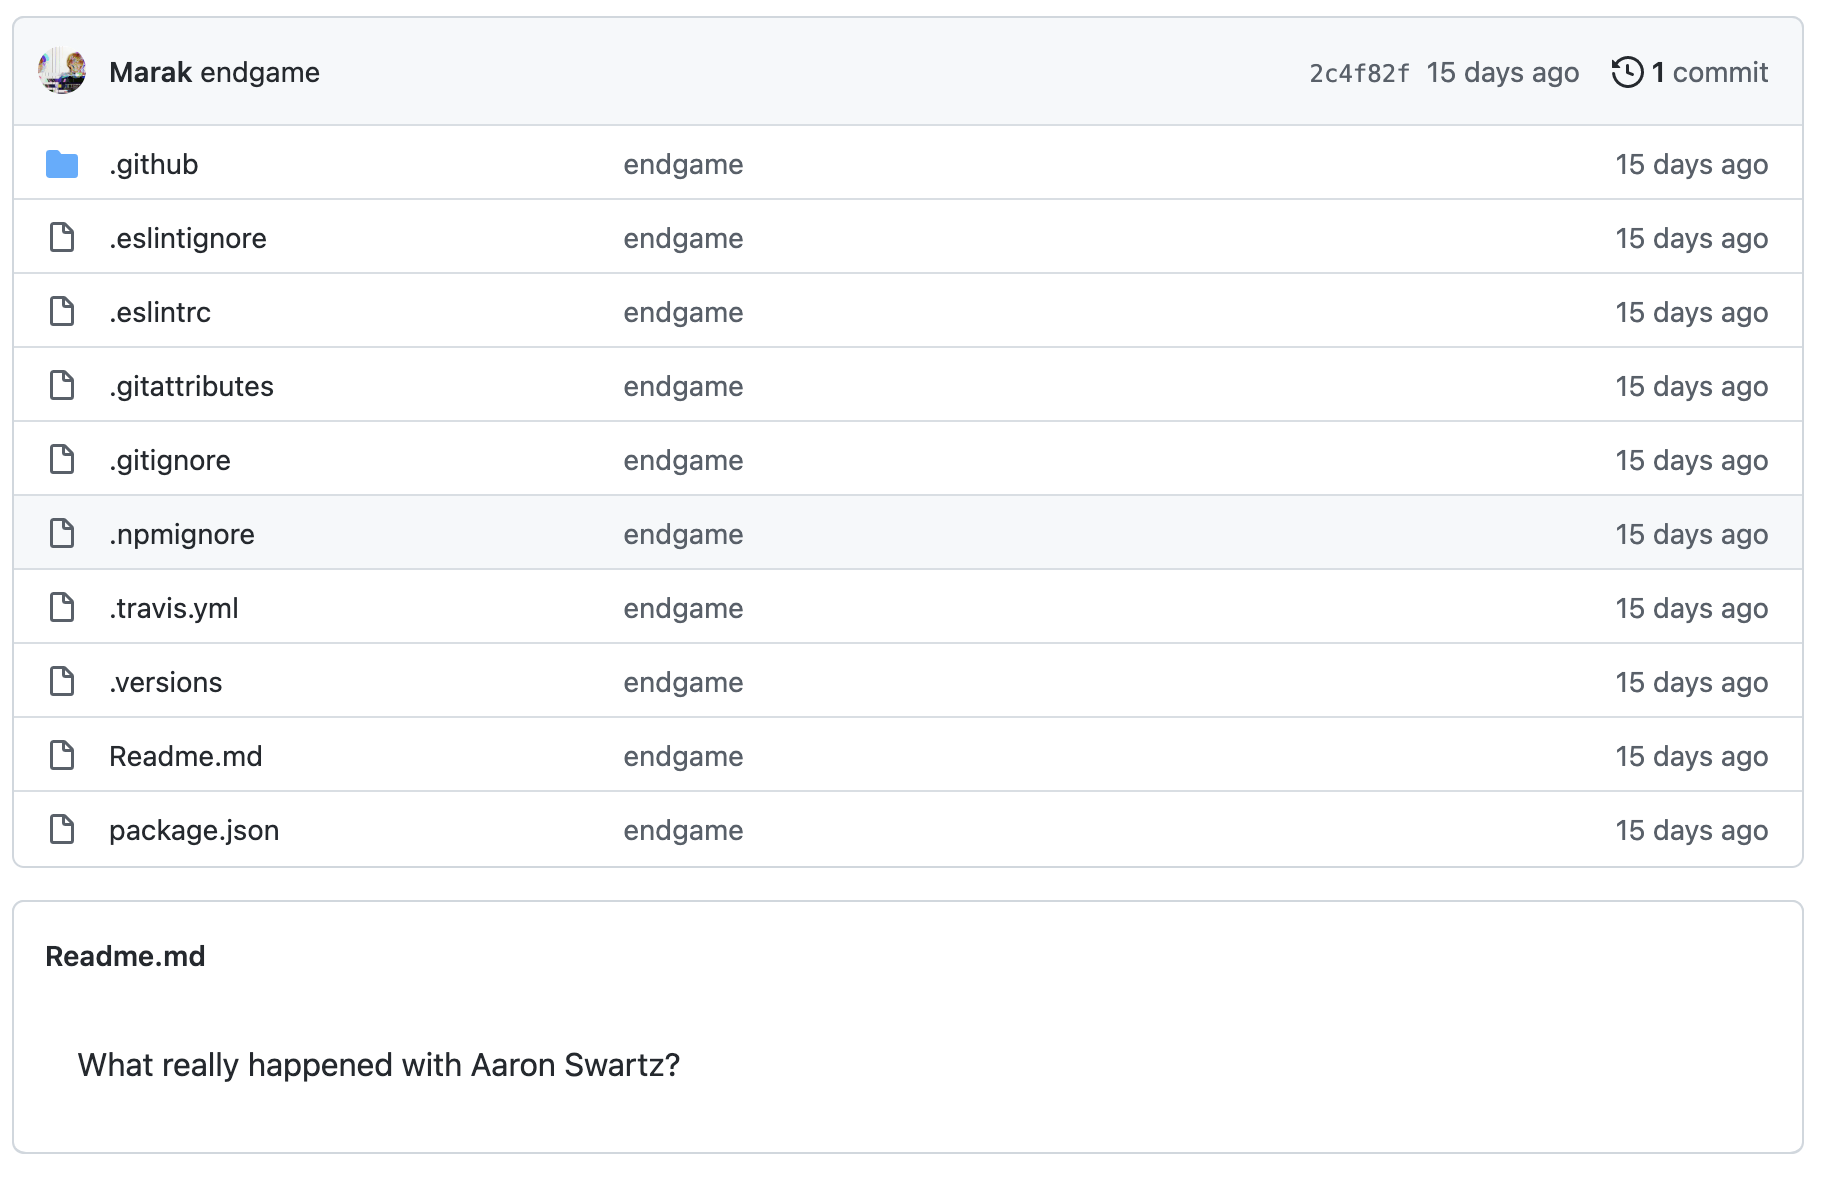Screen dimensions: 1826x1180
Task: Open commit hash 2c4f82f
Action: 1359,73
